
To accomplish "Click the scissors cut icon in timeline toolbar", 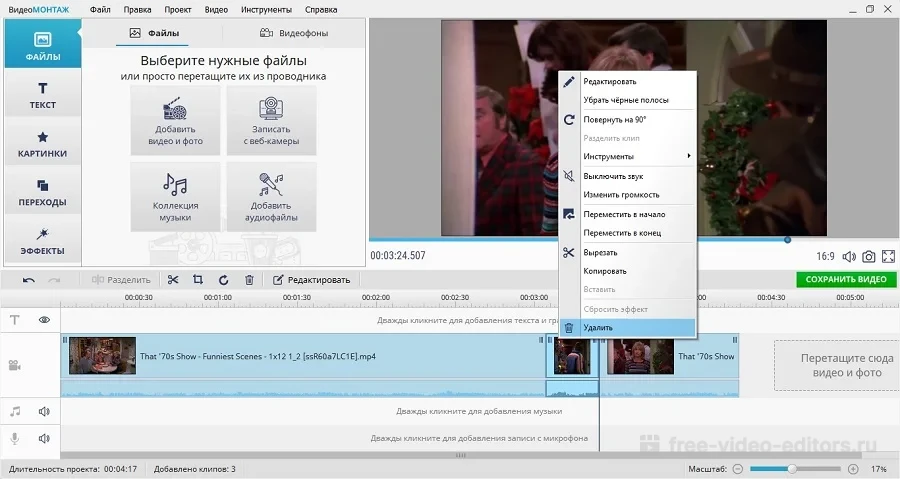I will point(173,280).
